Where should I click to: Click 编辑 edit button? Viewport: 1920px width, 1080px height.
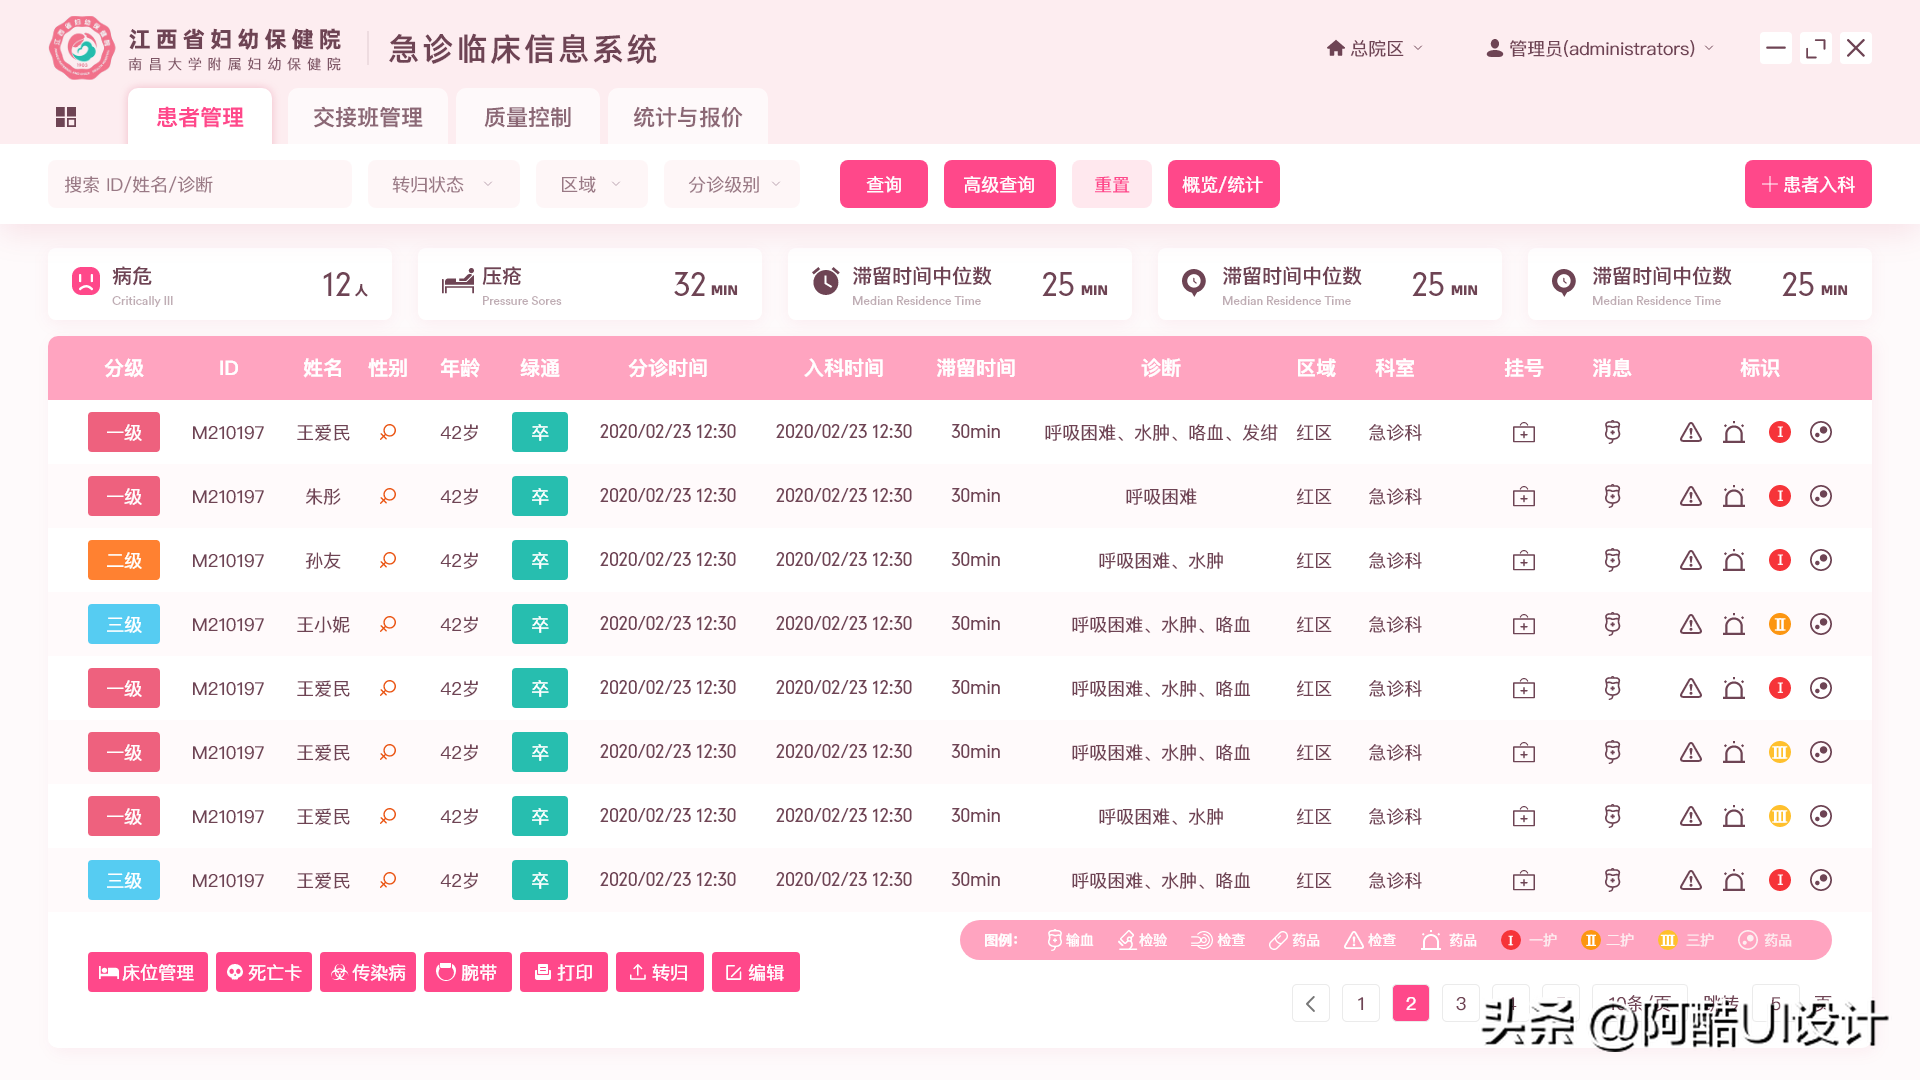[756, 972]
